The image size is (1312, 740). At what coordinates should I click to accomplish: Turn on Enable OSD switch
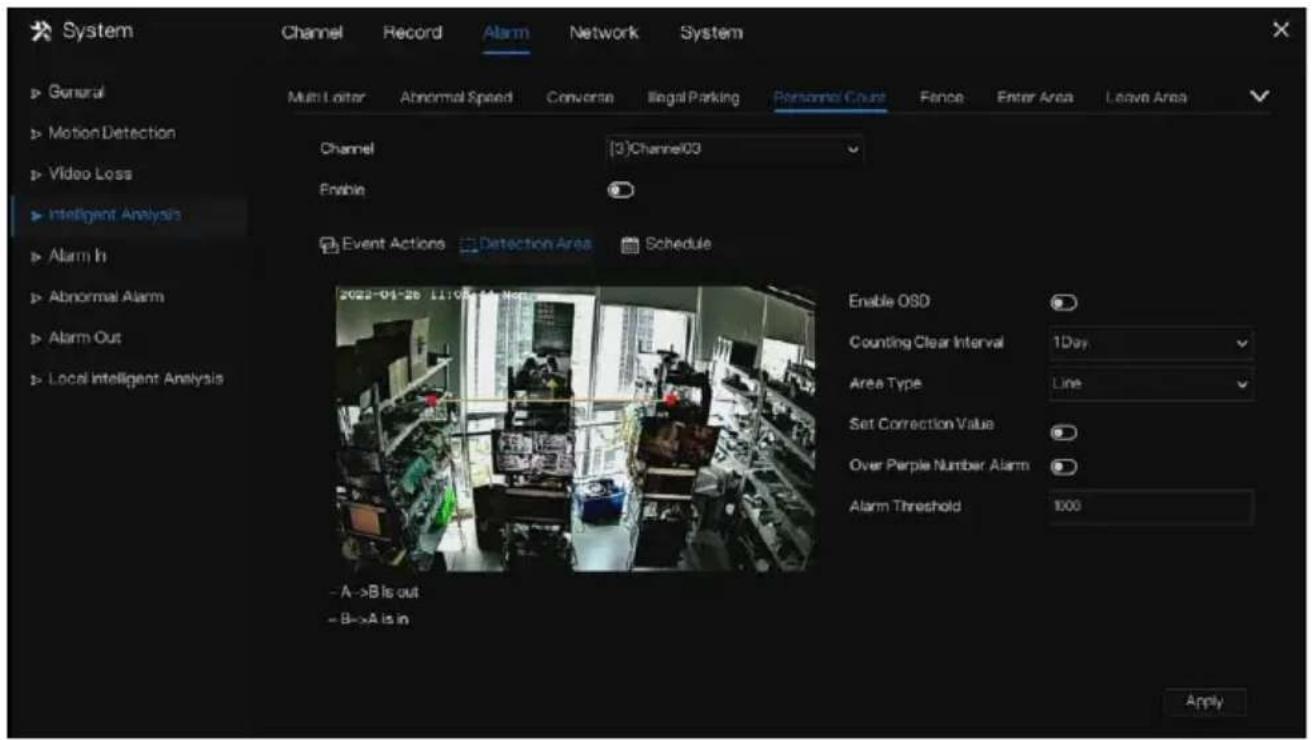(x=1063, y=302)
